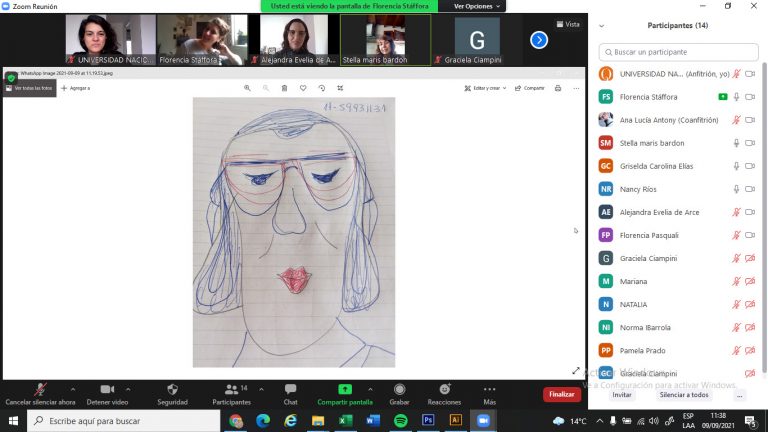Open the Editar y crear menu
The width and height of the screenshot is (768, 432).
click(489, 88)
